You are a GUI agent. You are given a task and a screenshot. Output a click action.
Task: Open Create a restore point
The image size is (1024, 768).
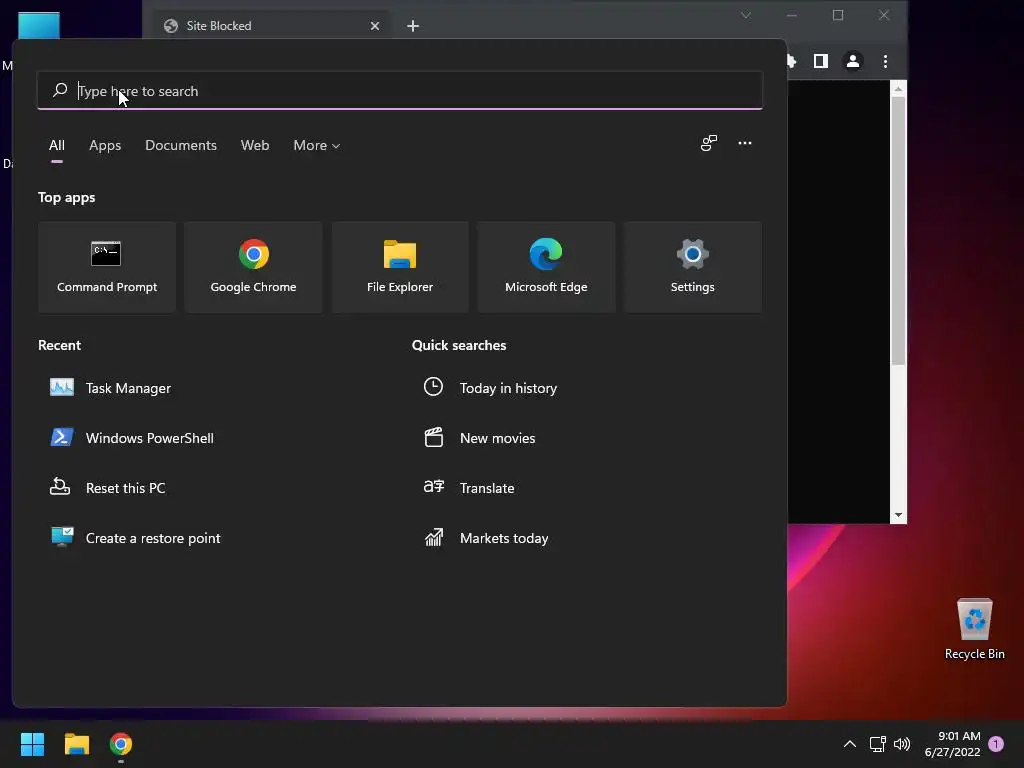[135, 537]
